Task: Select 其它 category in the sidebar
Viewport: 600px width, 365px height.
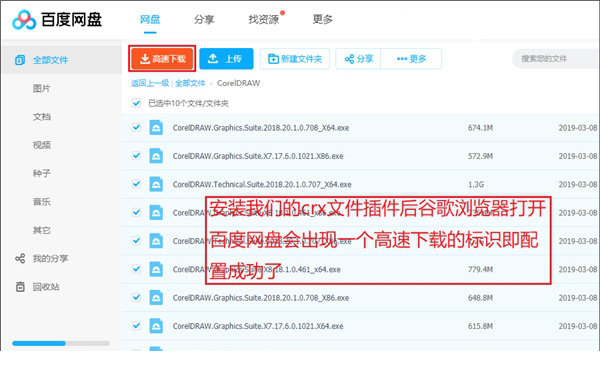Action: tap(42, 230)
